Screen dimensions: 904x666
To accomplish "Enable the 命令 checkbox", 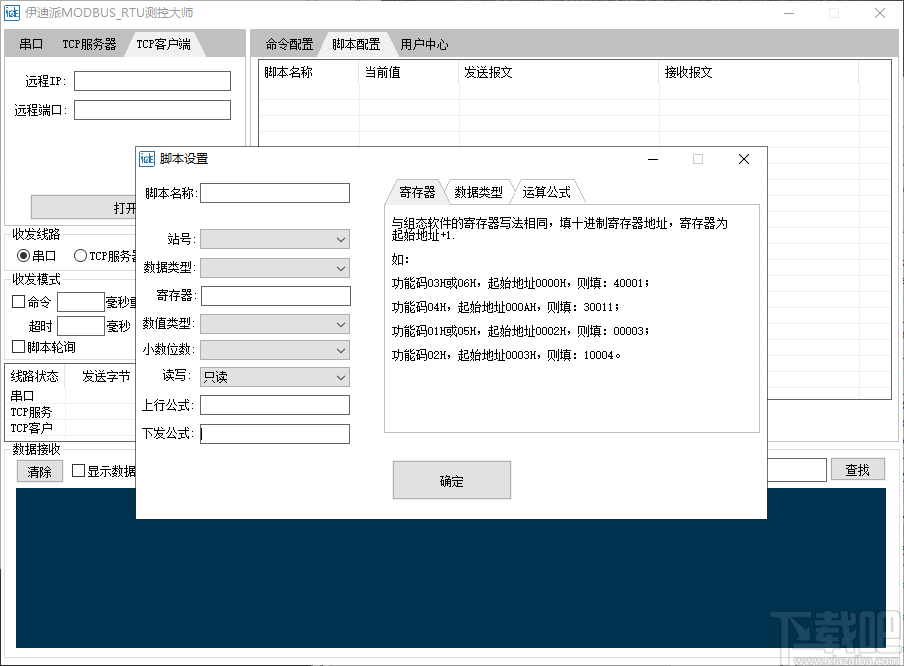I will [x=19, y=301].
